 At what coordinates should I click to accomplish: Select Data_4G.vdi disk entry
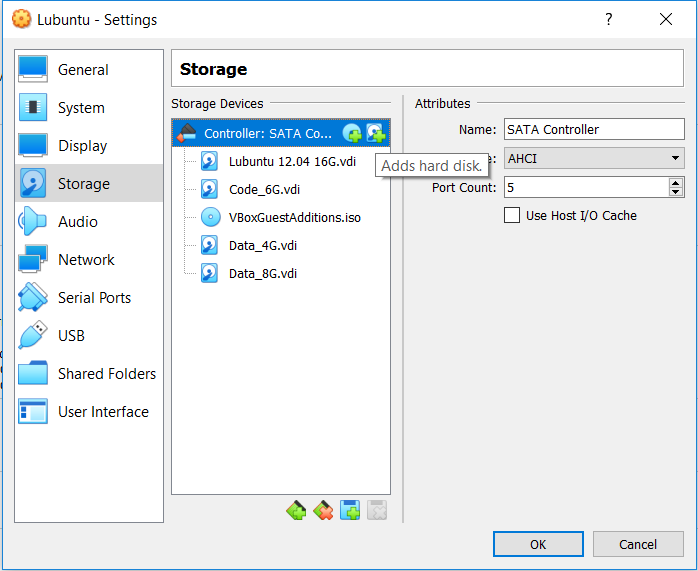click(x=281, y=245)
